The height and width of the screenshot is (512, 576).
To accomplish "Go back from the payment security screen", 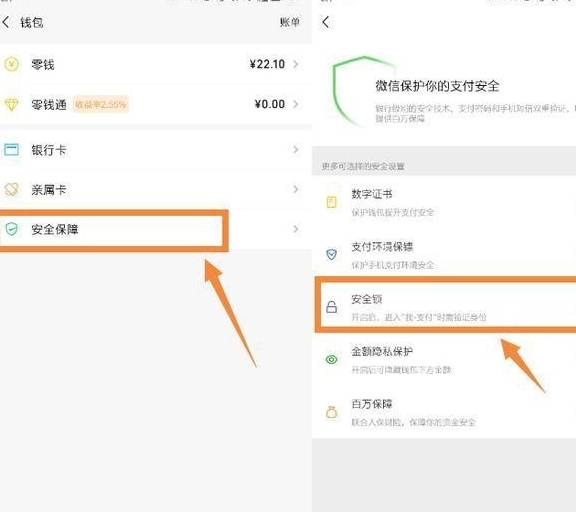I will 325,22.
